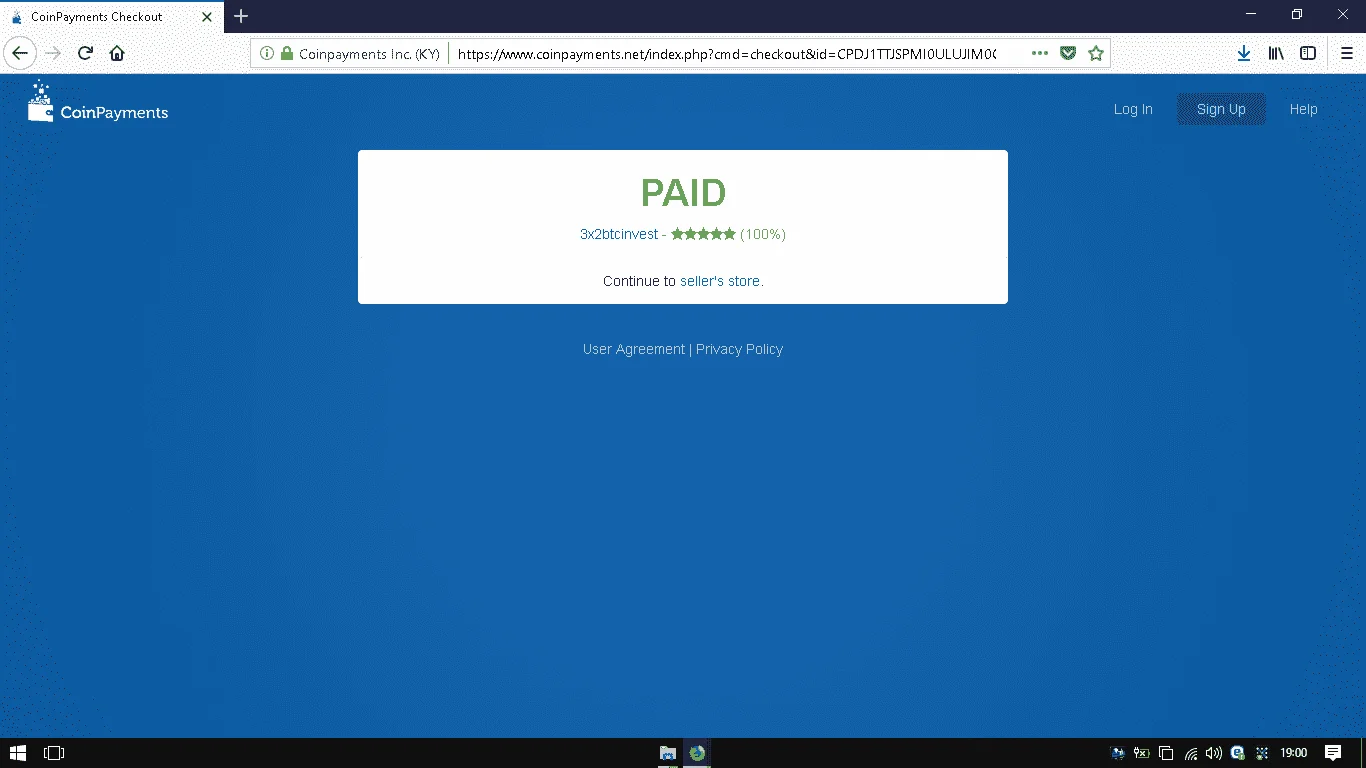
Task: Open the Firefox hamburger menu
Action: (1346, 54)
